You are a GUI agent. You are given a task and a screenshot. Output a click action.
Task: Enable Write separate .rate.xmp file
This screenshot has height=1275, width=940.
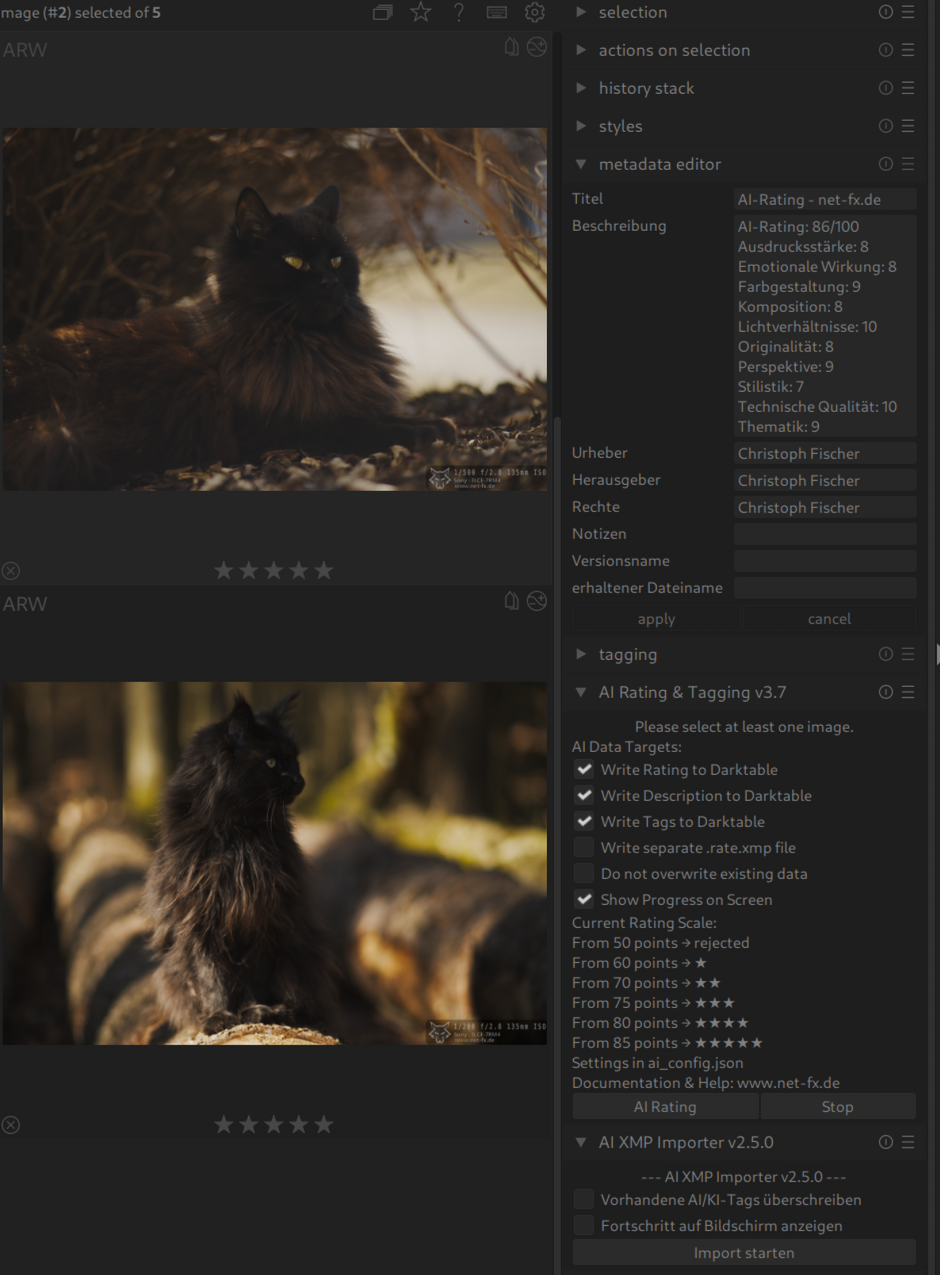point(584,848)
